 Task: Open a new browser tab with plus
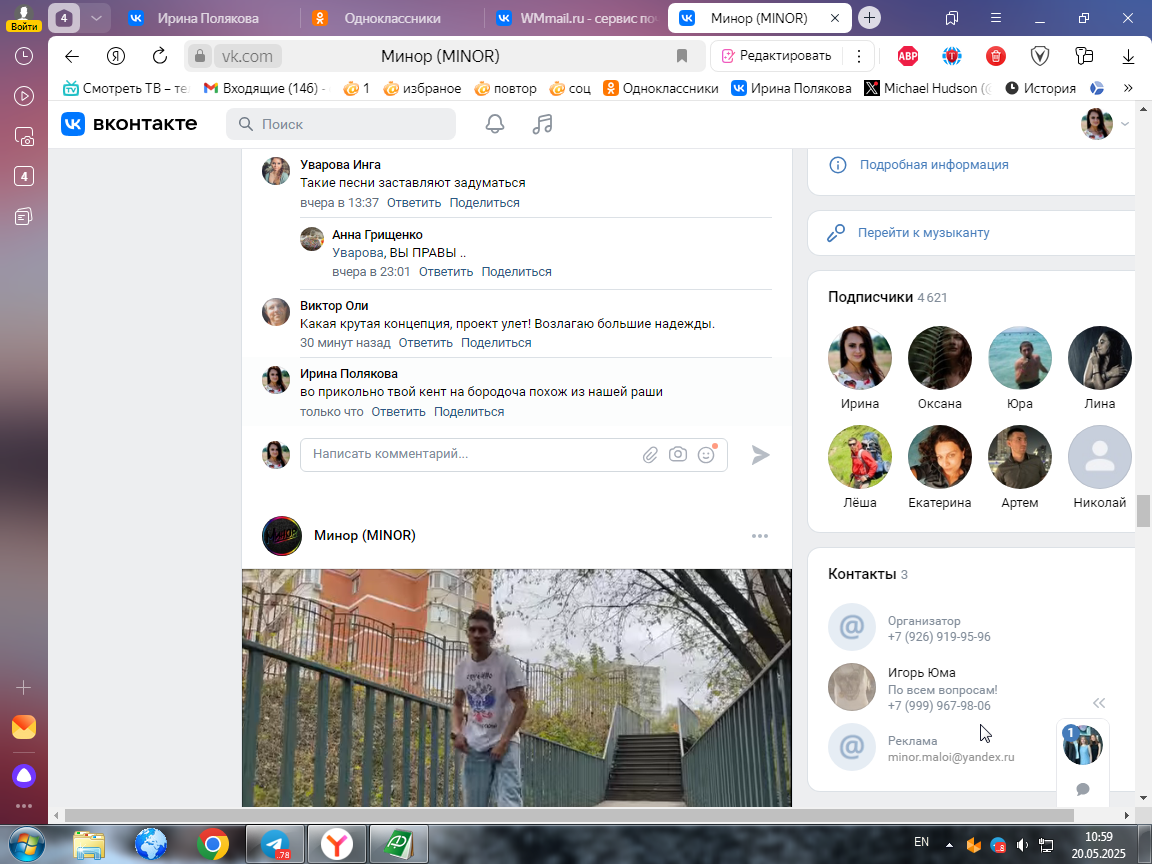click(x=869, y=18)
